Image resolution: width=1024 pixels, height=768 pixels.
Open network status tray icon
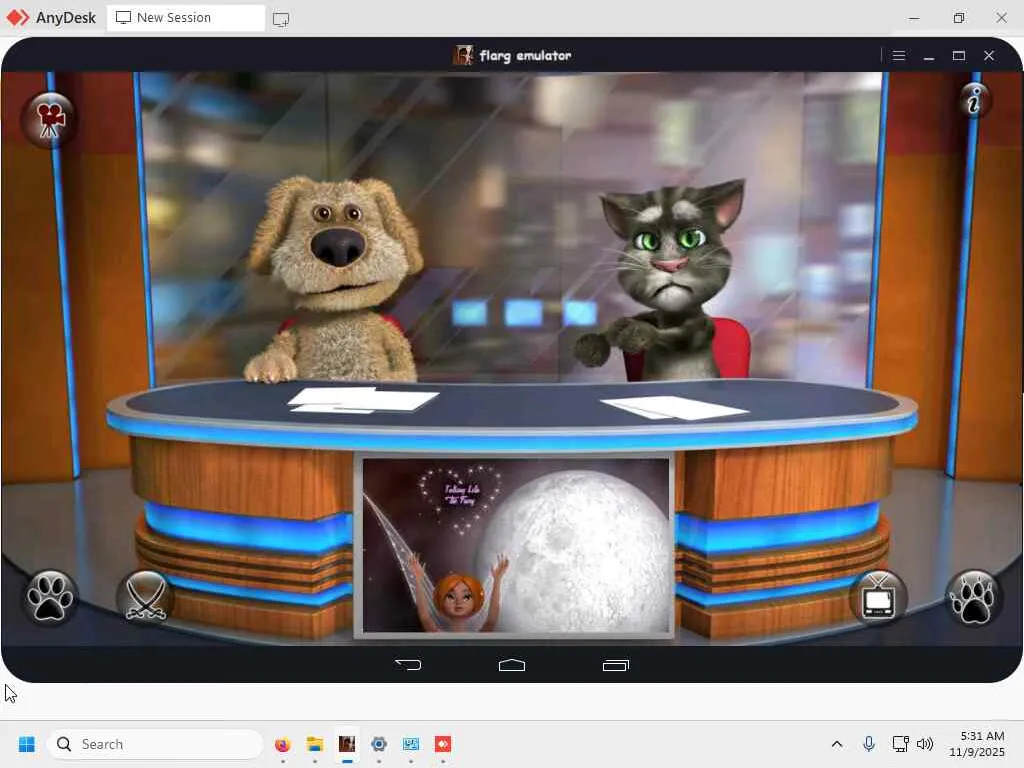click(x=900, y=744)
